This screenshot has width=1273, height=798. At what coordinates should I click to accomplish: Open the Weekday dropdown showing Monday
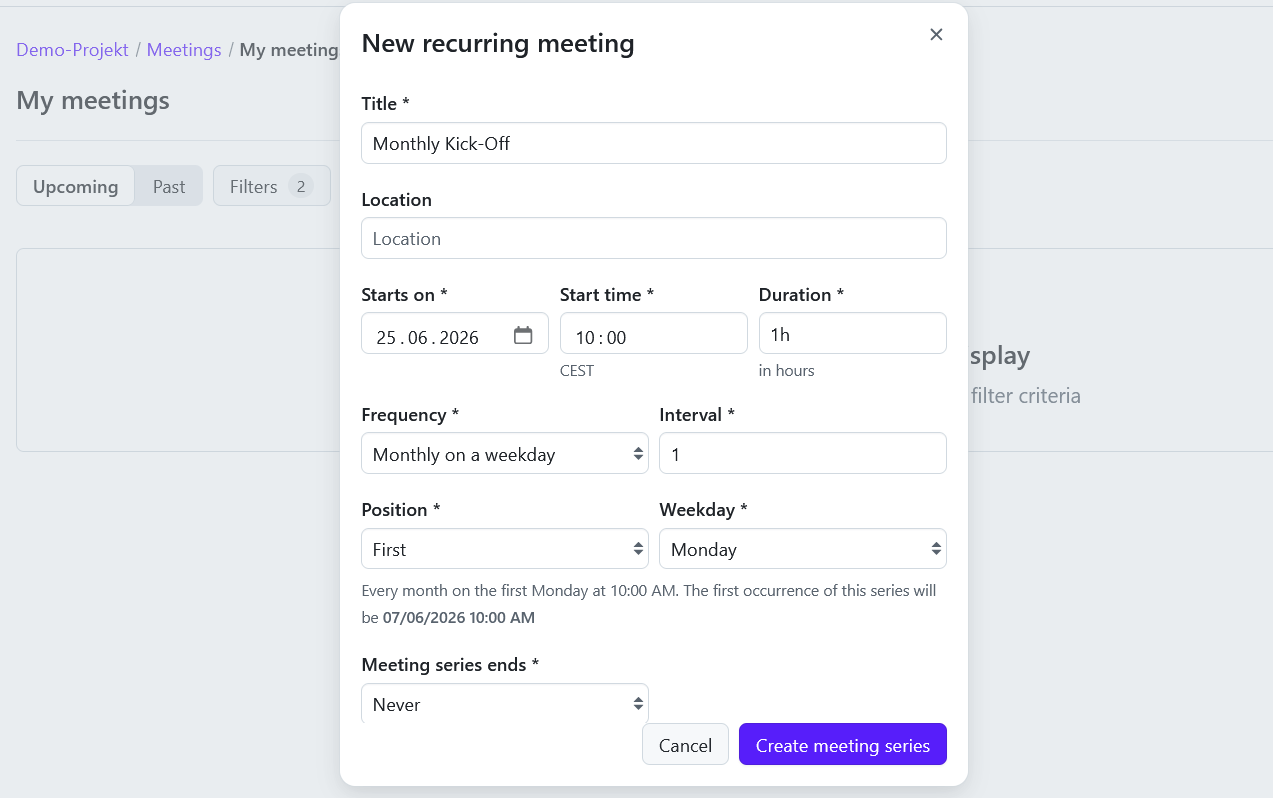[x=803, y=548]
